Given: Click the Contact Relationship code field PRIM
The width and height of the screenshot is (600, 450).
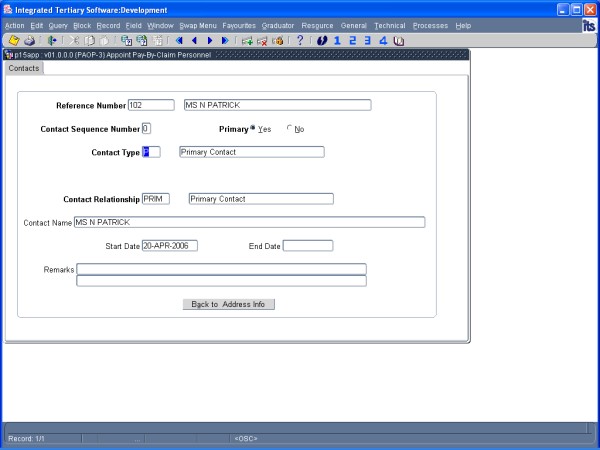Looking at the screenshot, I should 156,199.
